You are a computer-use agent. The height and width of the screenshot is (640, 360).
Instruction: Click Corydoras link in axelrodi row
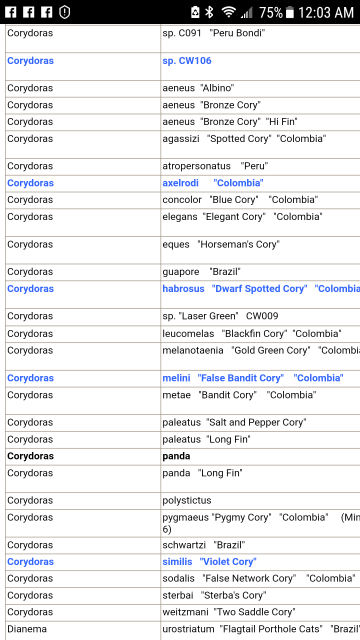coord(31,183)
